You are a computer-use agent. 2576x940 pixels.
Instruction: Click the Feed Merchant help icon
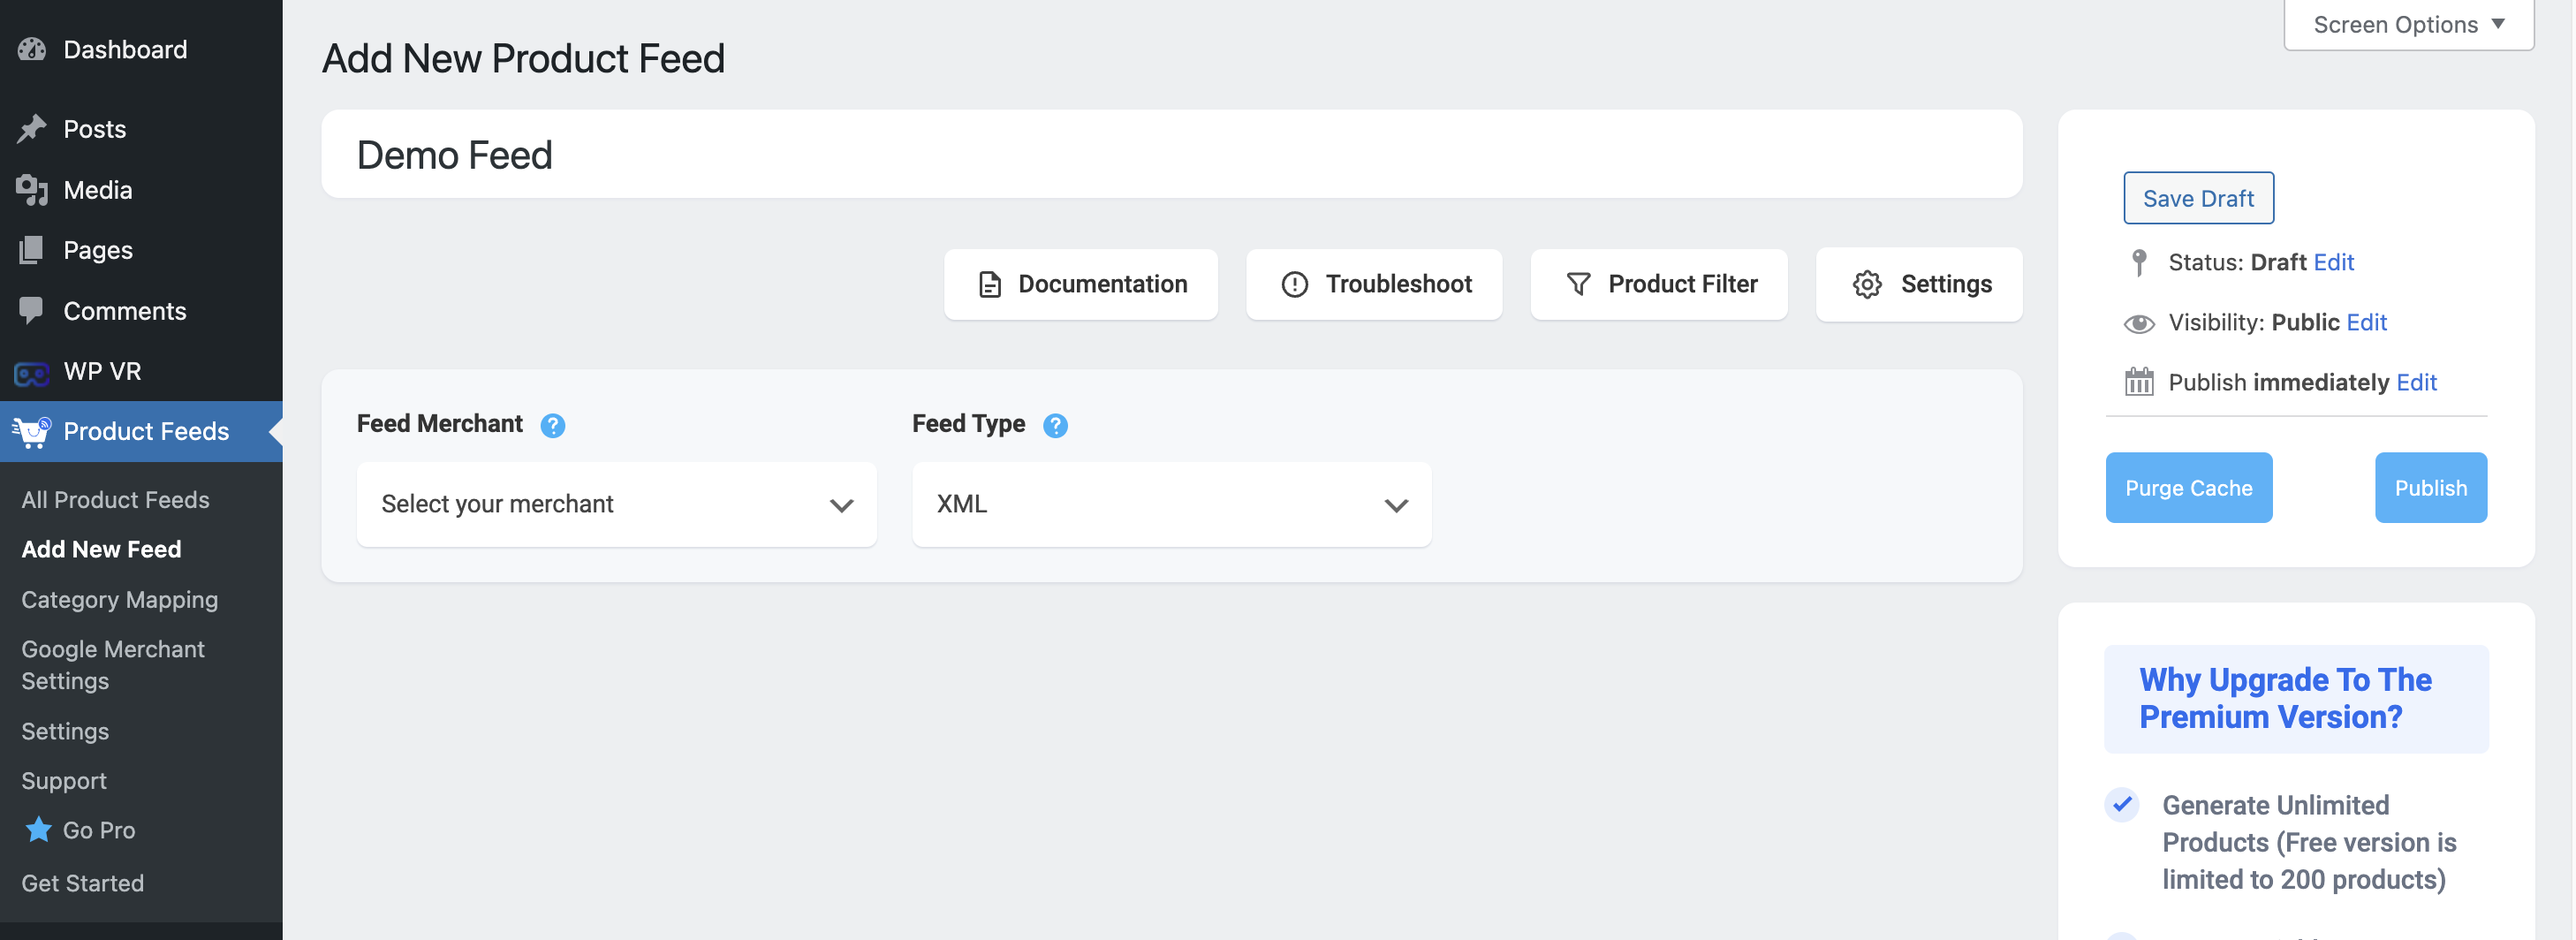coord(552,425)
